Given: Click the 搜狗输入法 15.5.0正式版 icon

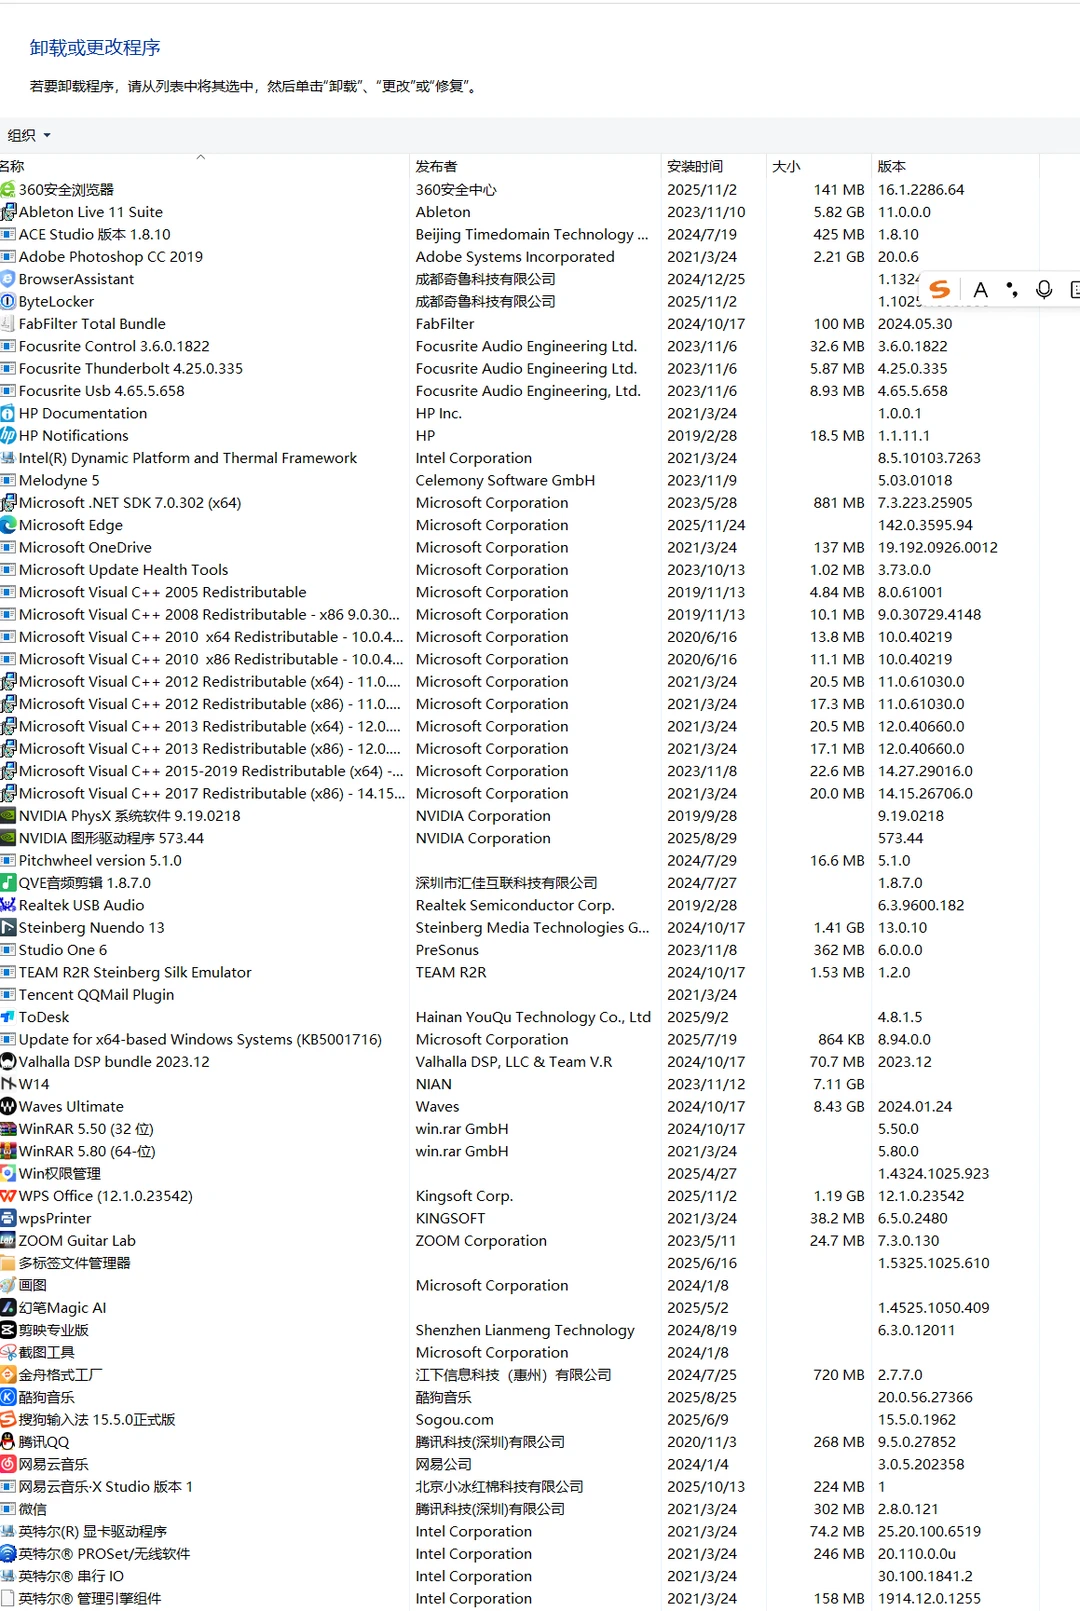Looking at the screenshot, I should [x=8, y=1419].
